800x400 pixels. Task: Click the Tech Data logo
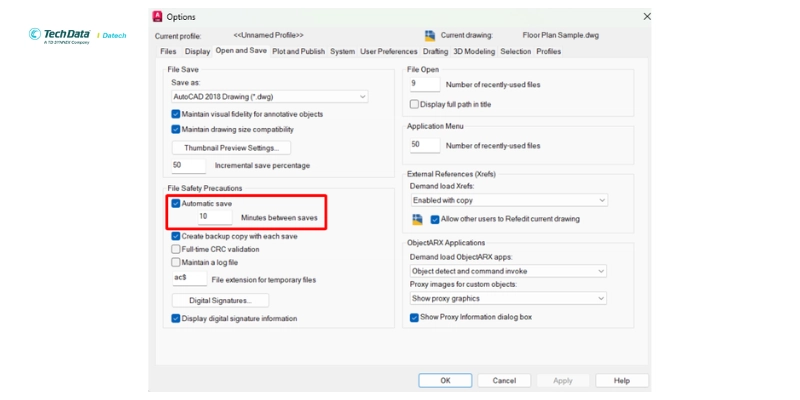(60, 36)
